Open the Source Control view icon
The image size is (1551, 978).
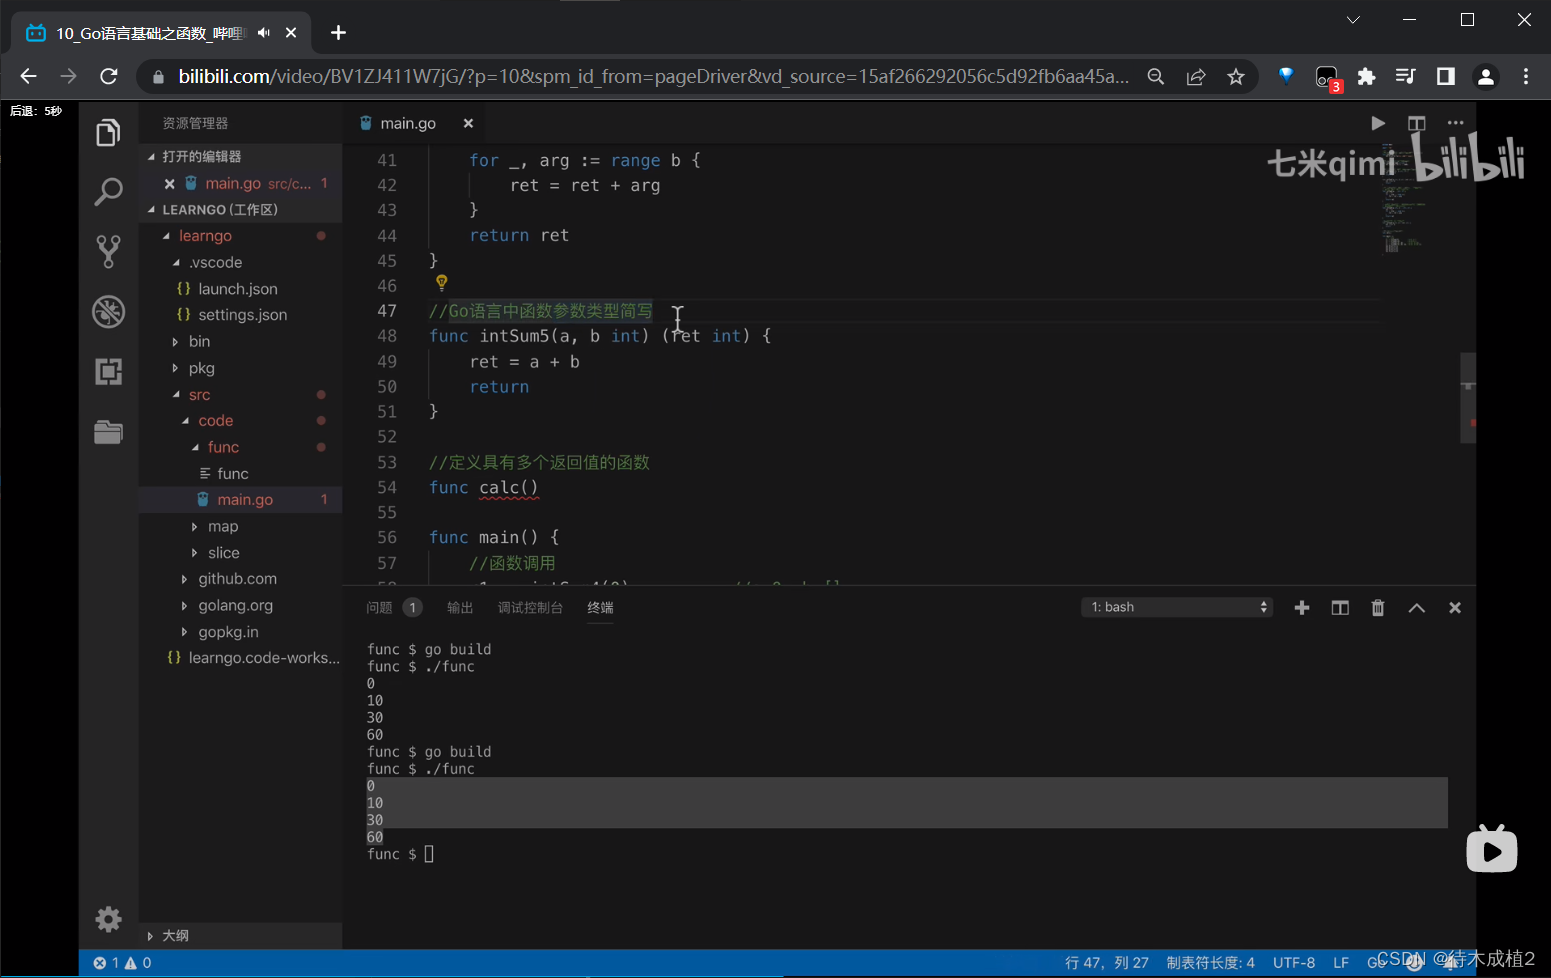pos(108,251)
